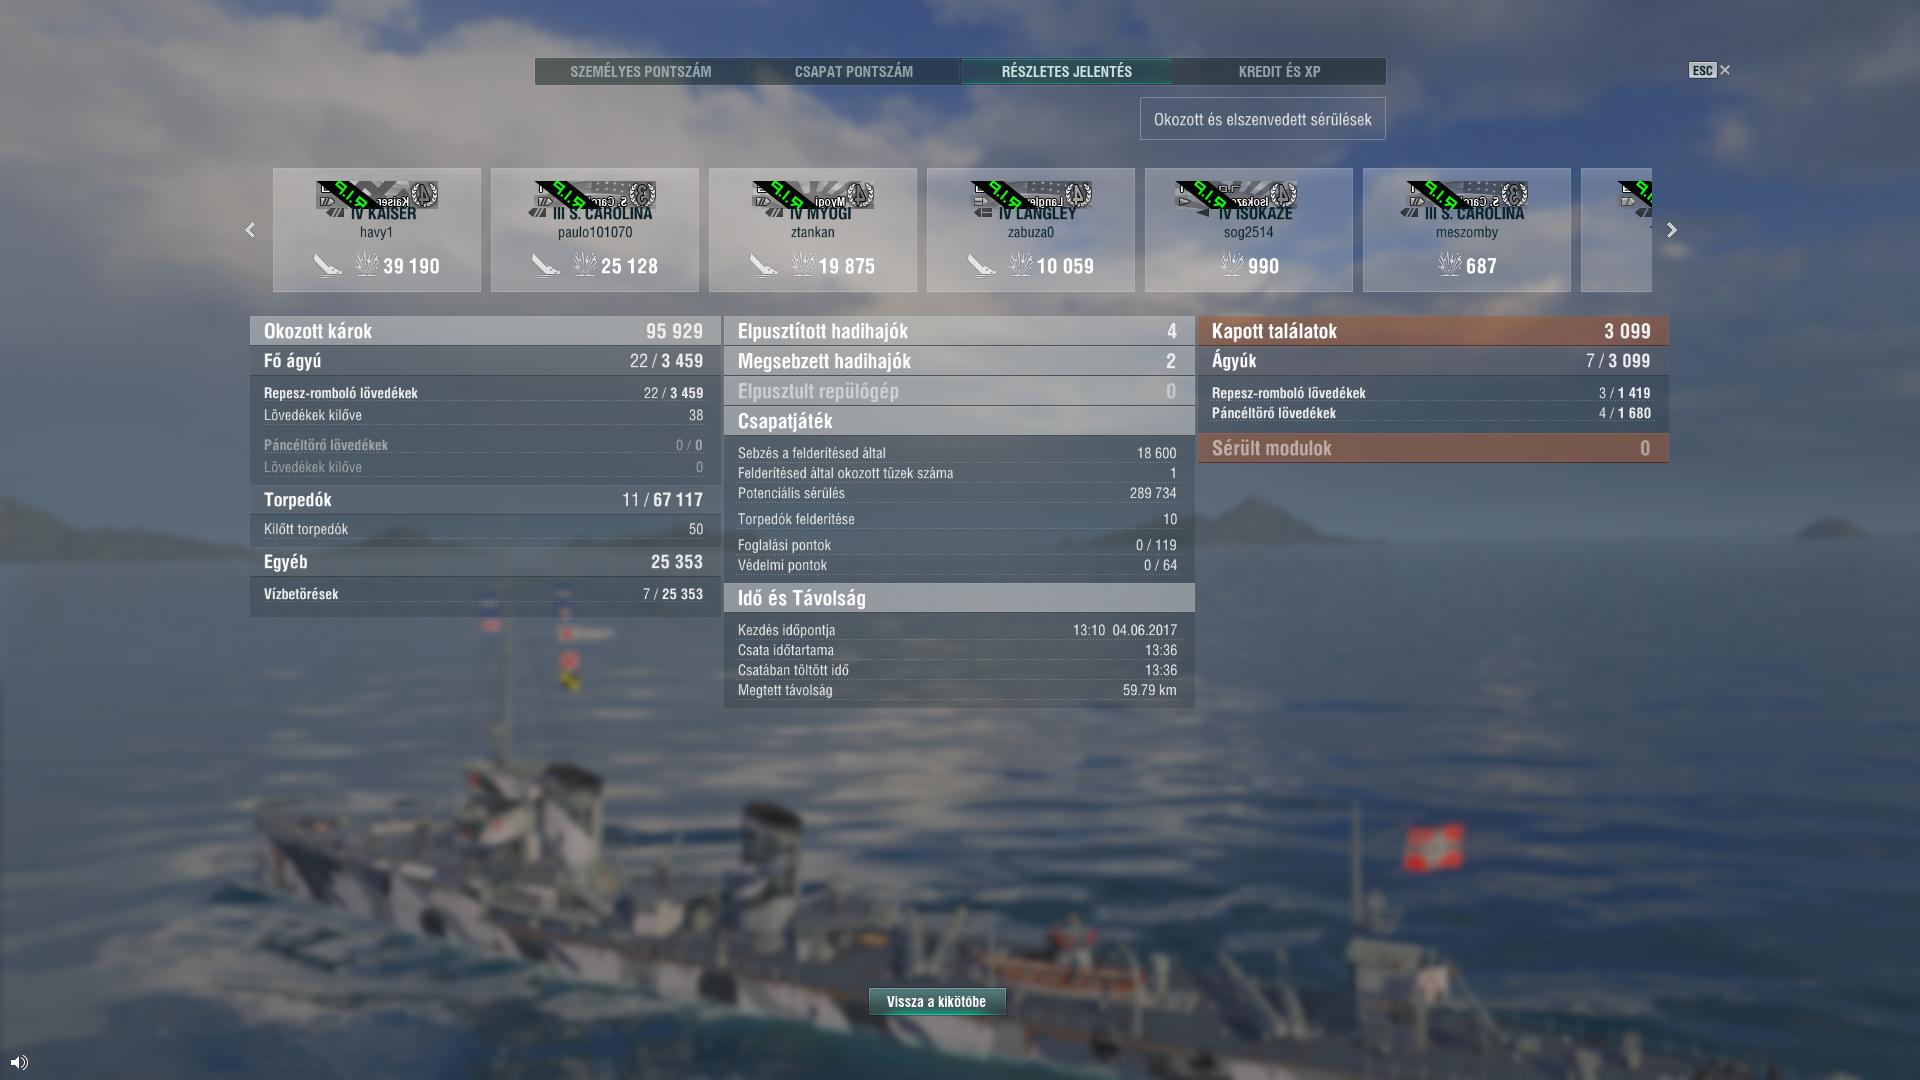1920x1080 pixels.
Task: Select the Kaiser havy1 ship card
Action: 377,230
